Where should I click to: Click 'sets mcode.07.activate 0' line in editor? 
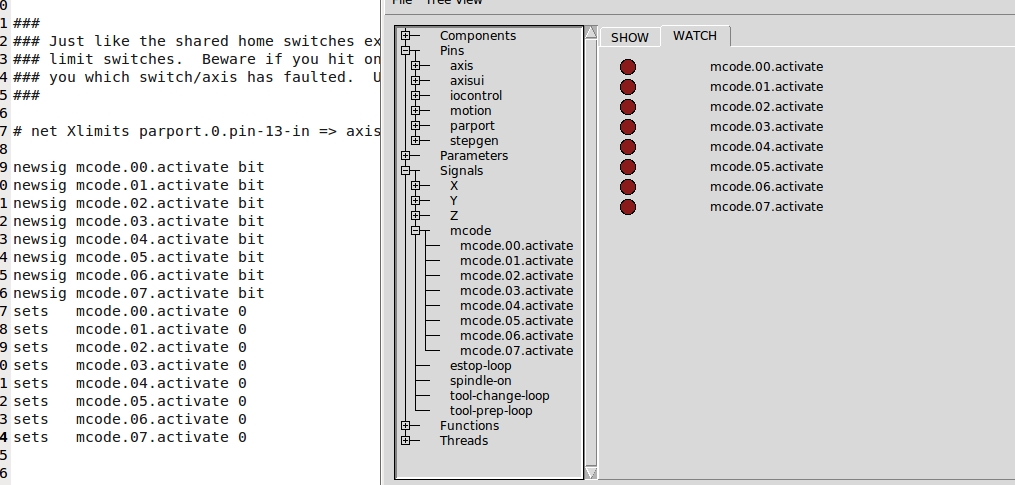coord(129,437)
